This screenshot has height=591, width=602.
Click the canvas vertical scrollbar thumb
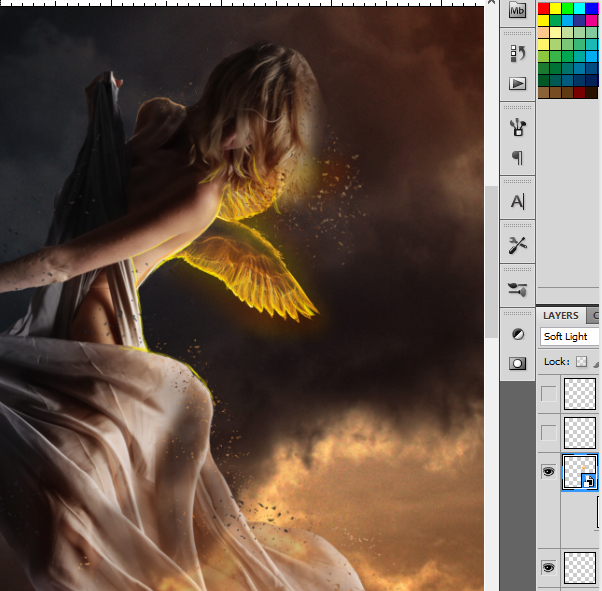point(490,260)
